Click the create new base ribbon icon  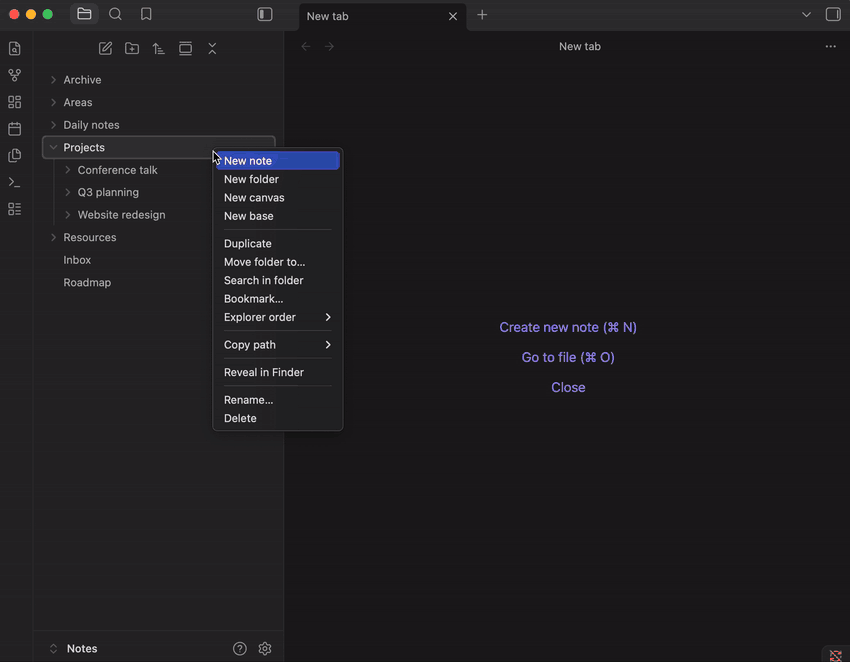click(15, 209)
